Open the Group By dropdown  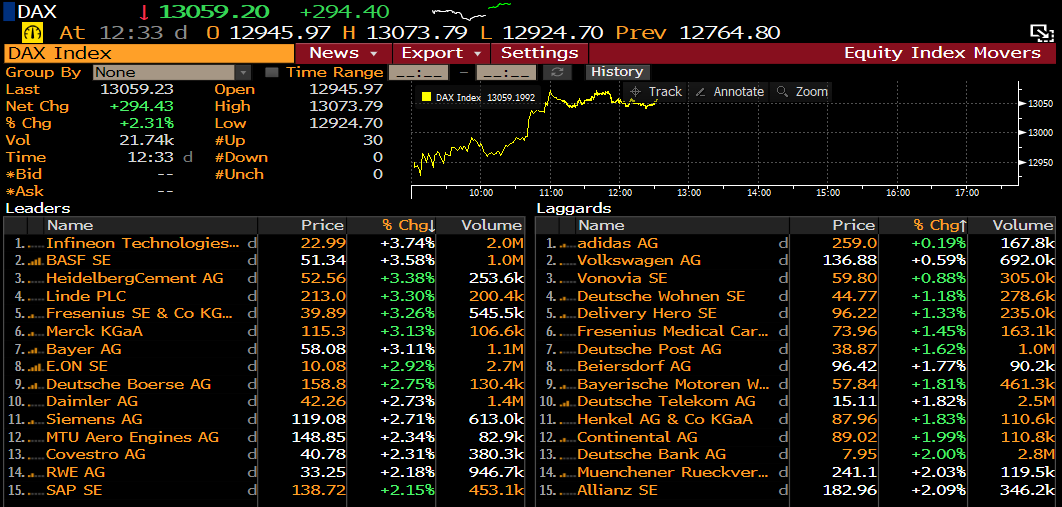(x=172, y=72)
